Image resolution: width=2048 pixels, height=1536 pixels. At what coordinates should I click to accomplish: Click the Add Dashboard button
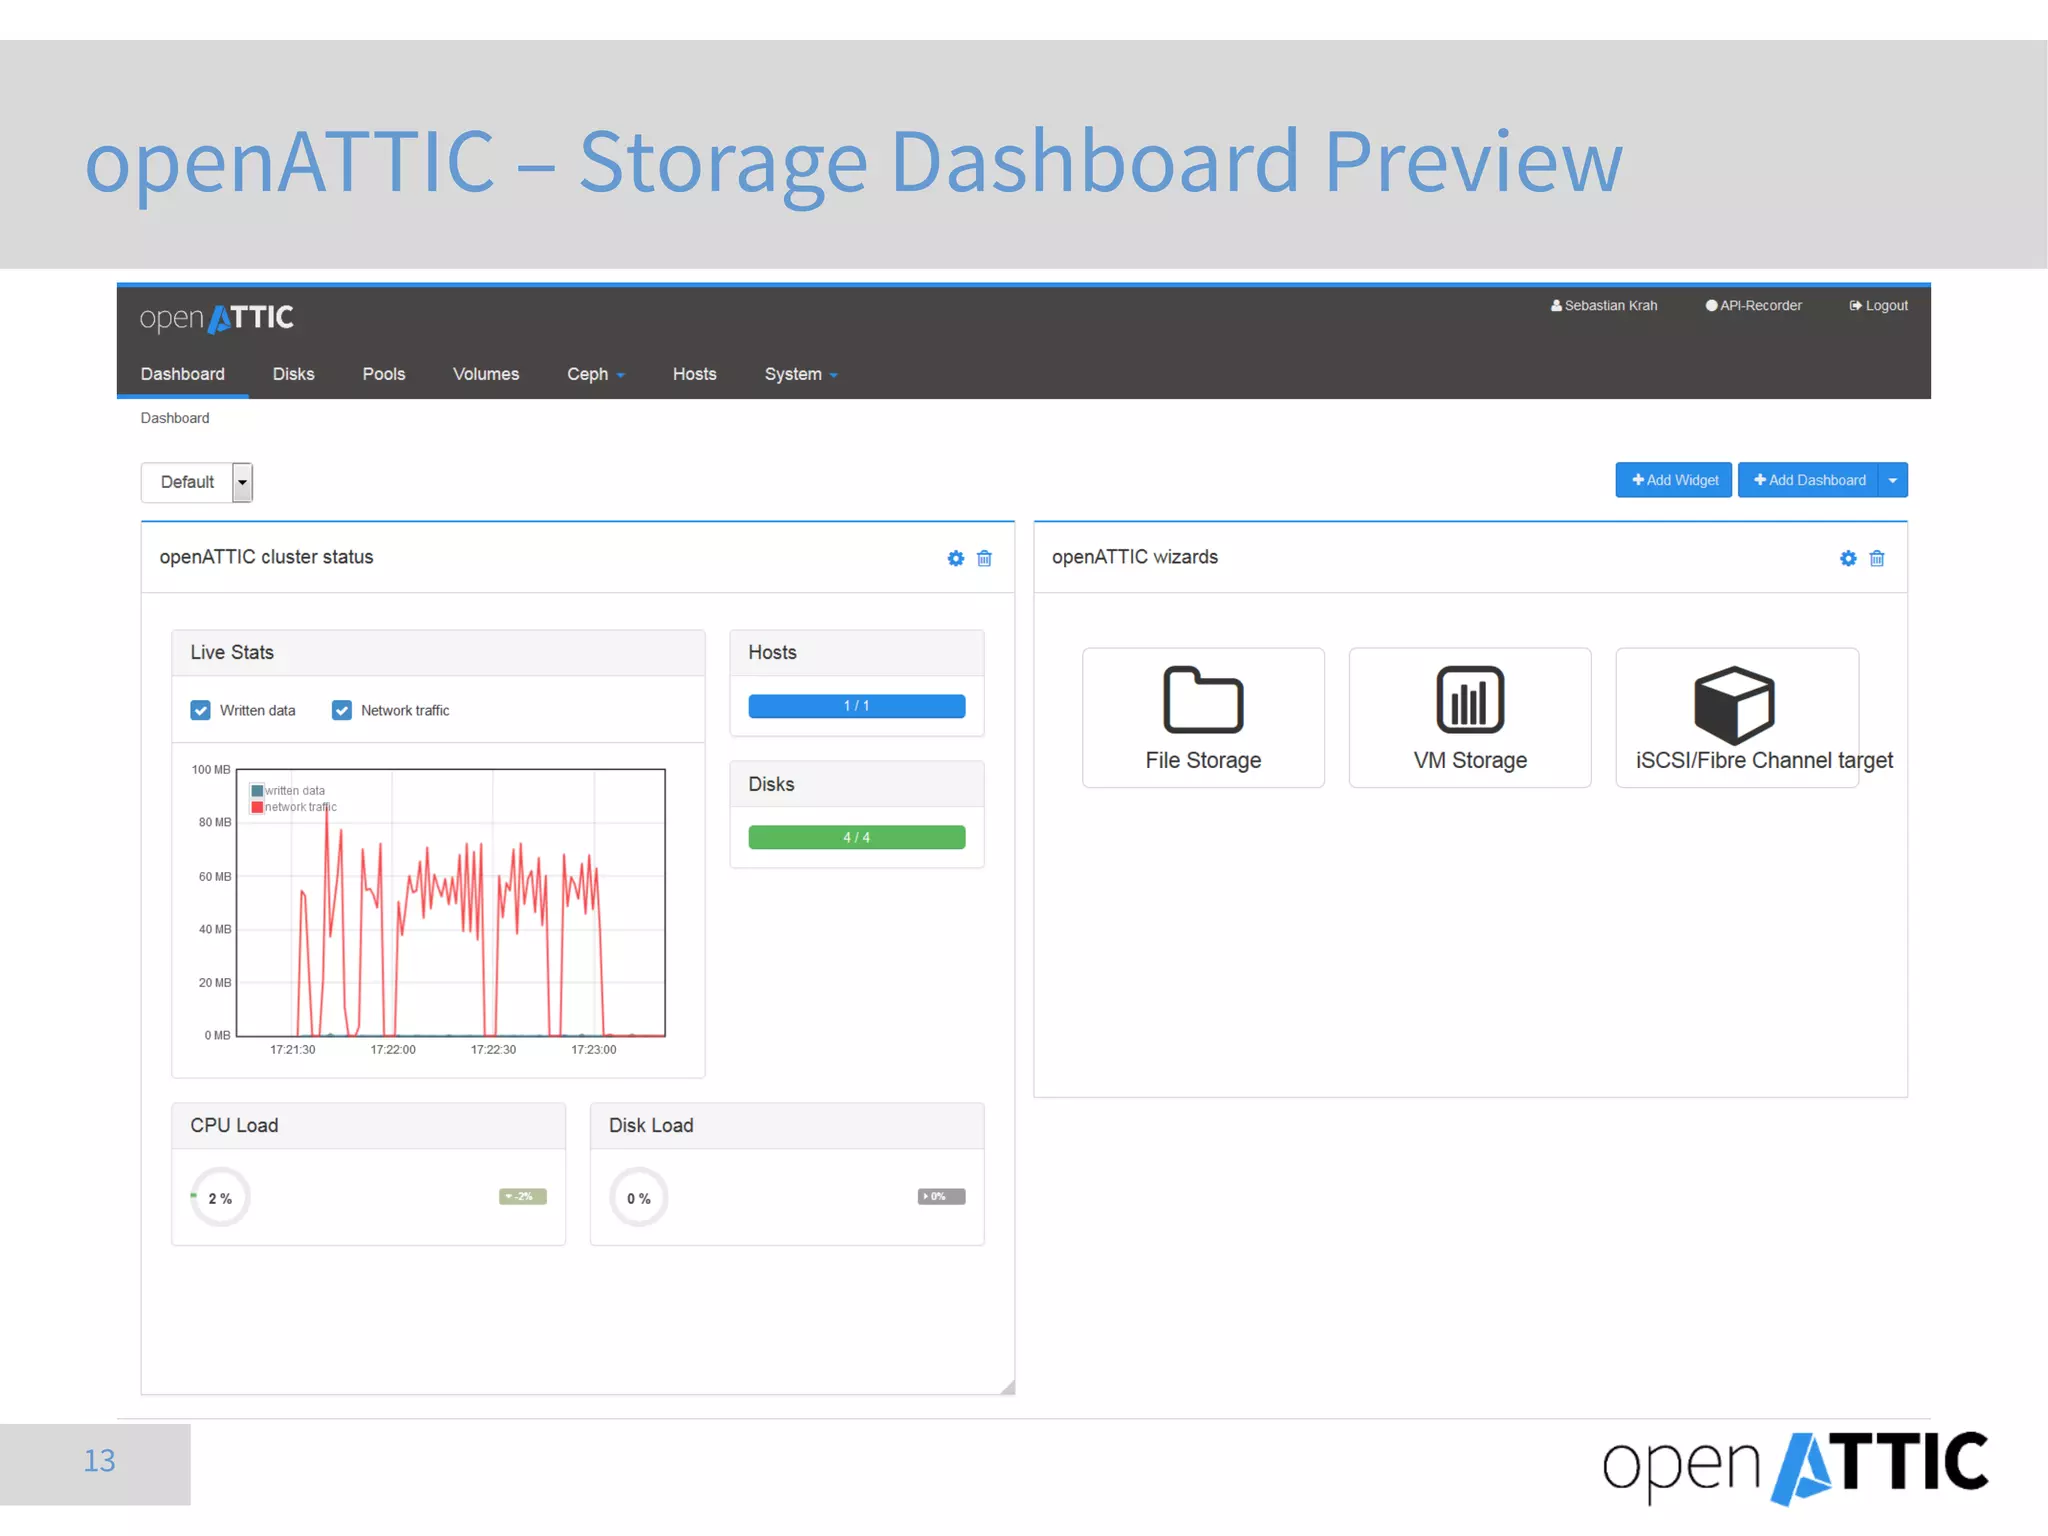[x=1808, y=480]
